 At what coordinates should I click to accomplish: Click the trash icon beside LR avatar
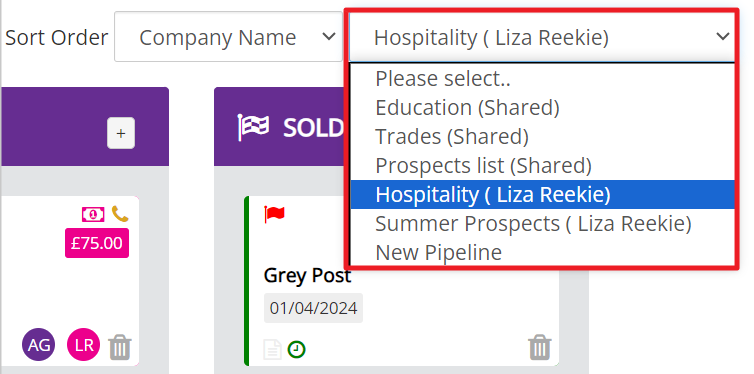coord(120,347)
